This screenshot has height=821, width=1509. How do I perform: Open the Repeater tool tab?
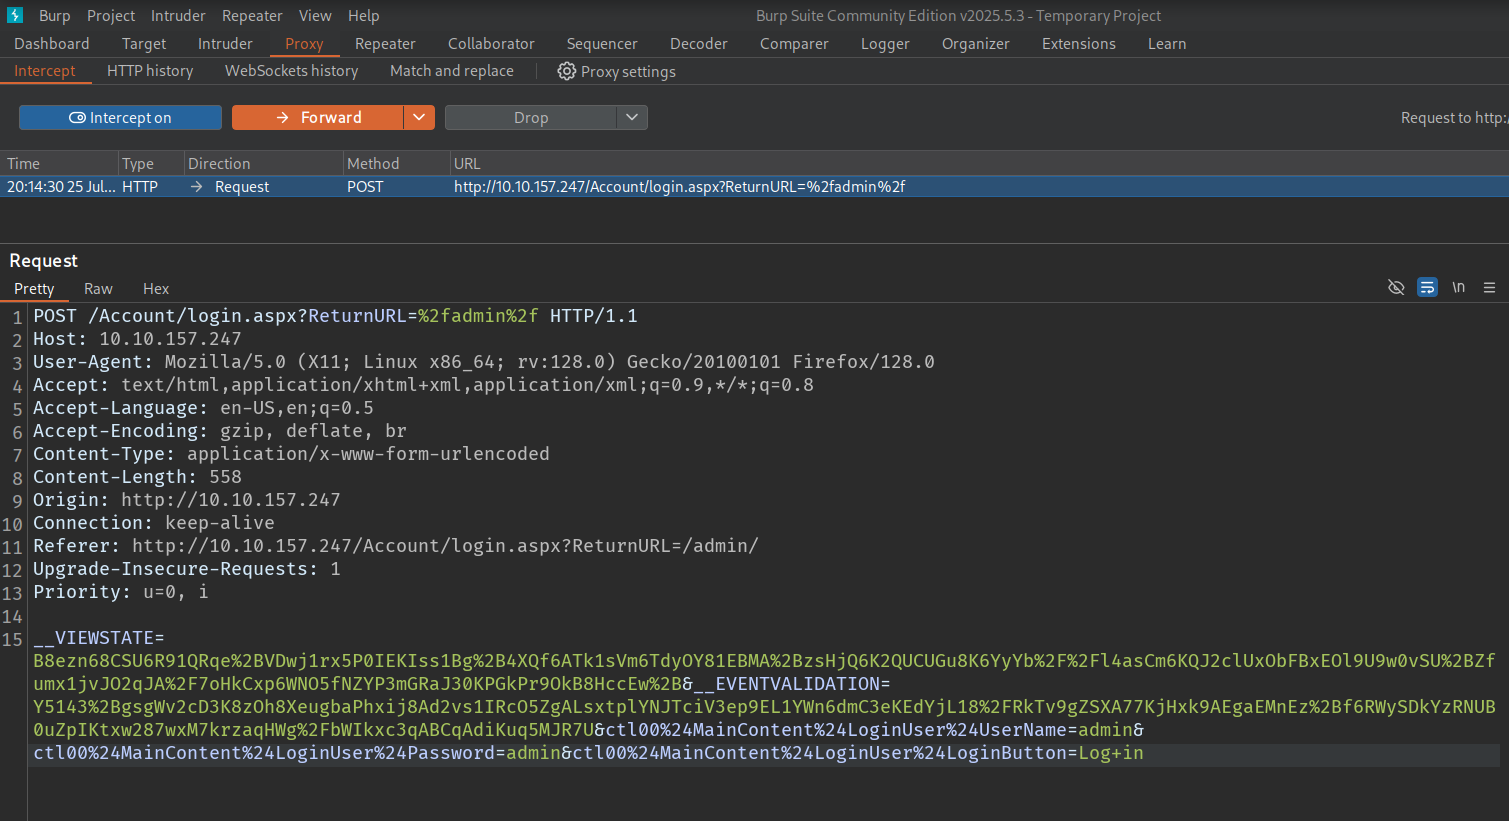click(x=385, y=44)
